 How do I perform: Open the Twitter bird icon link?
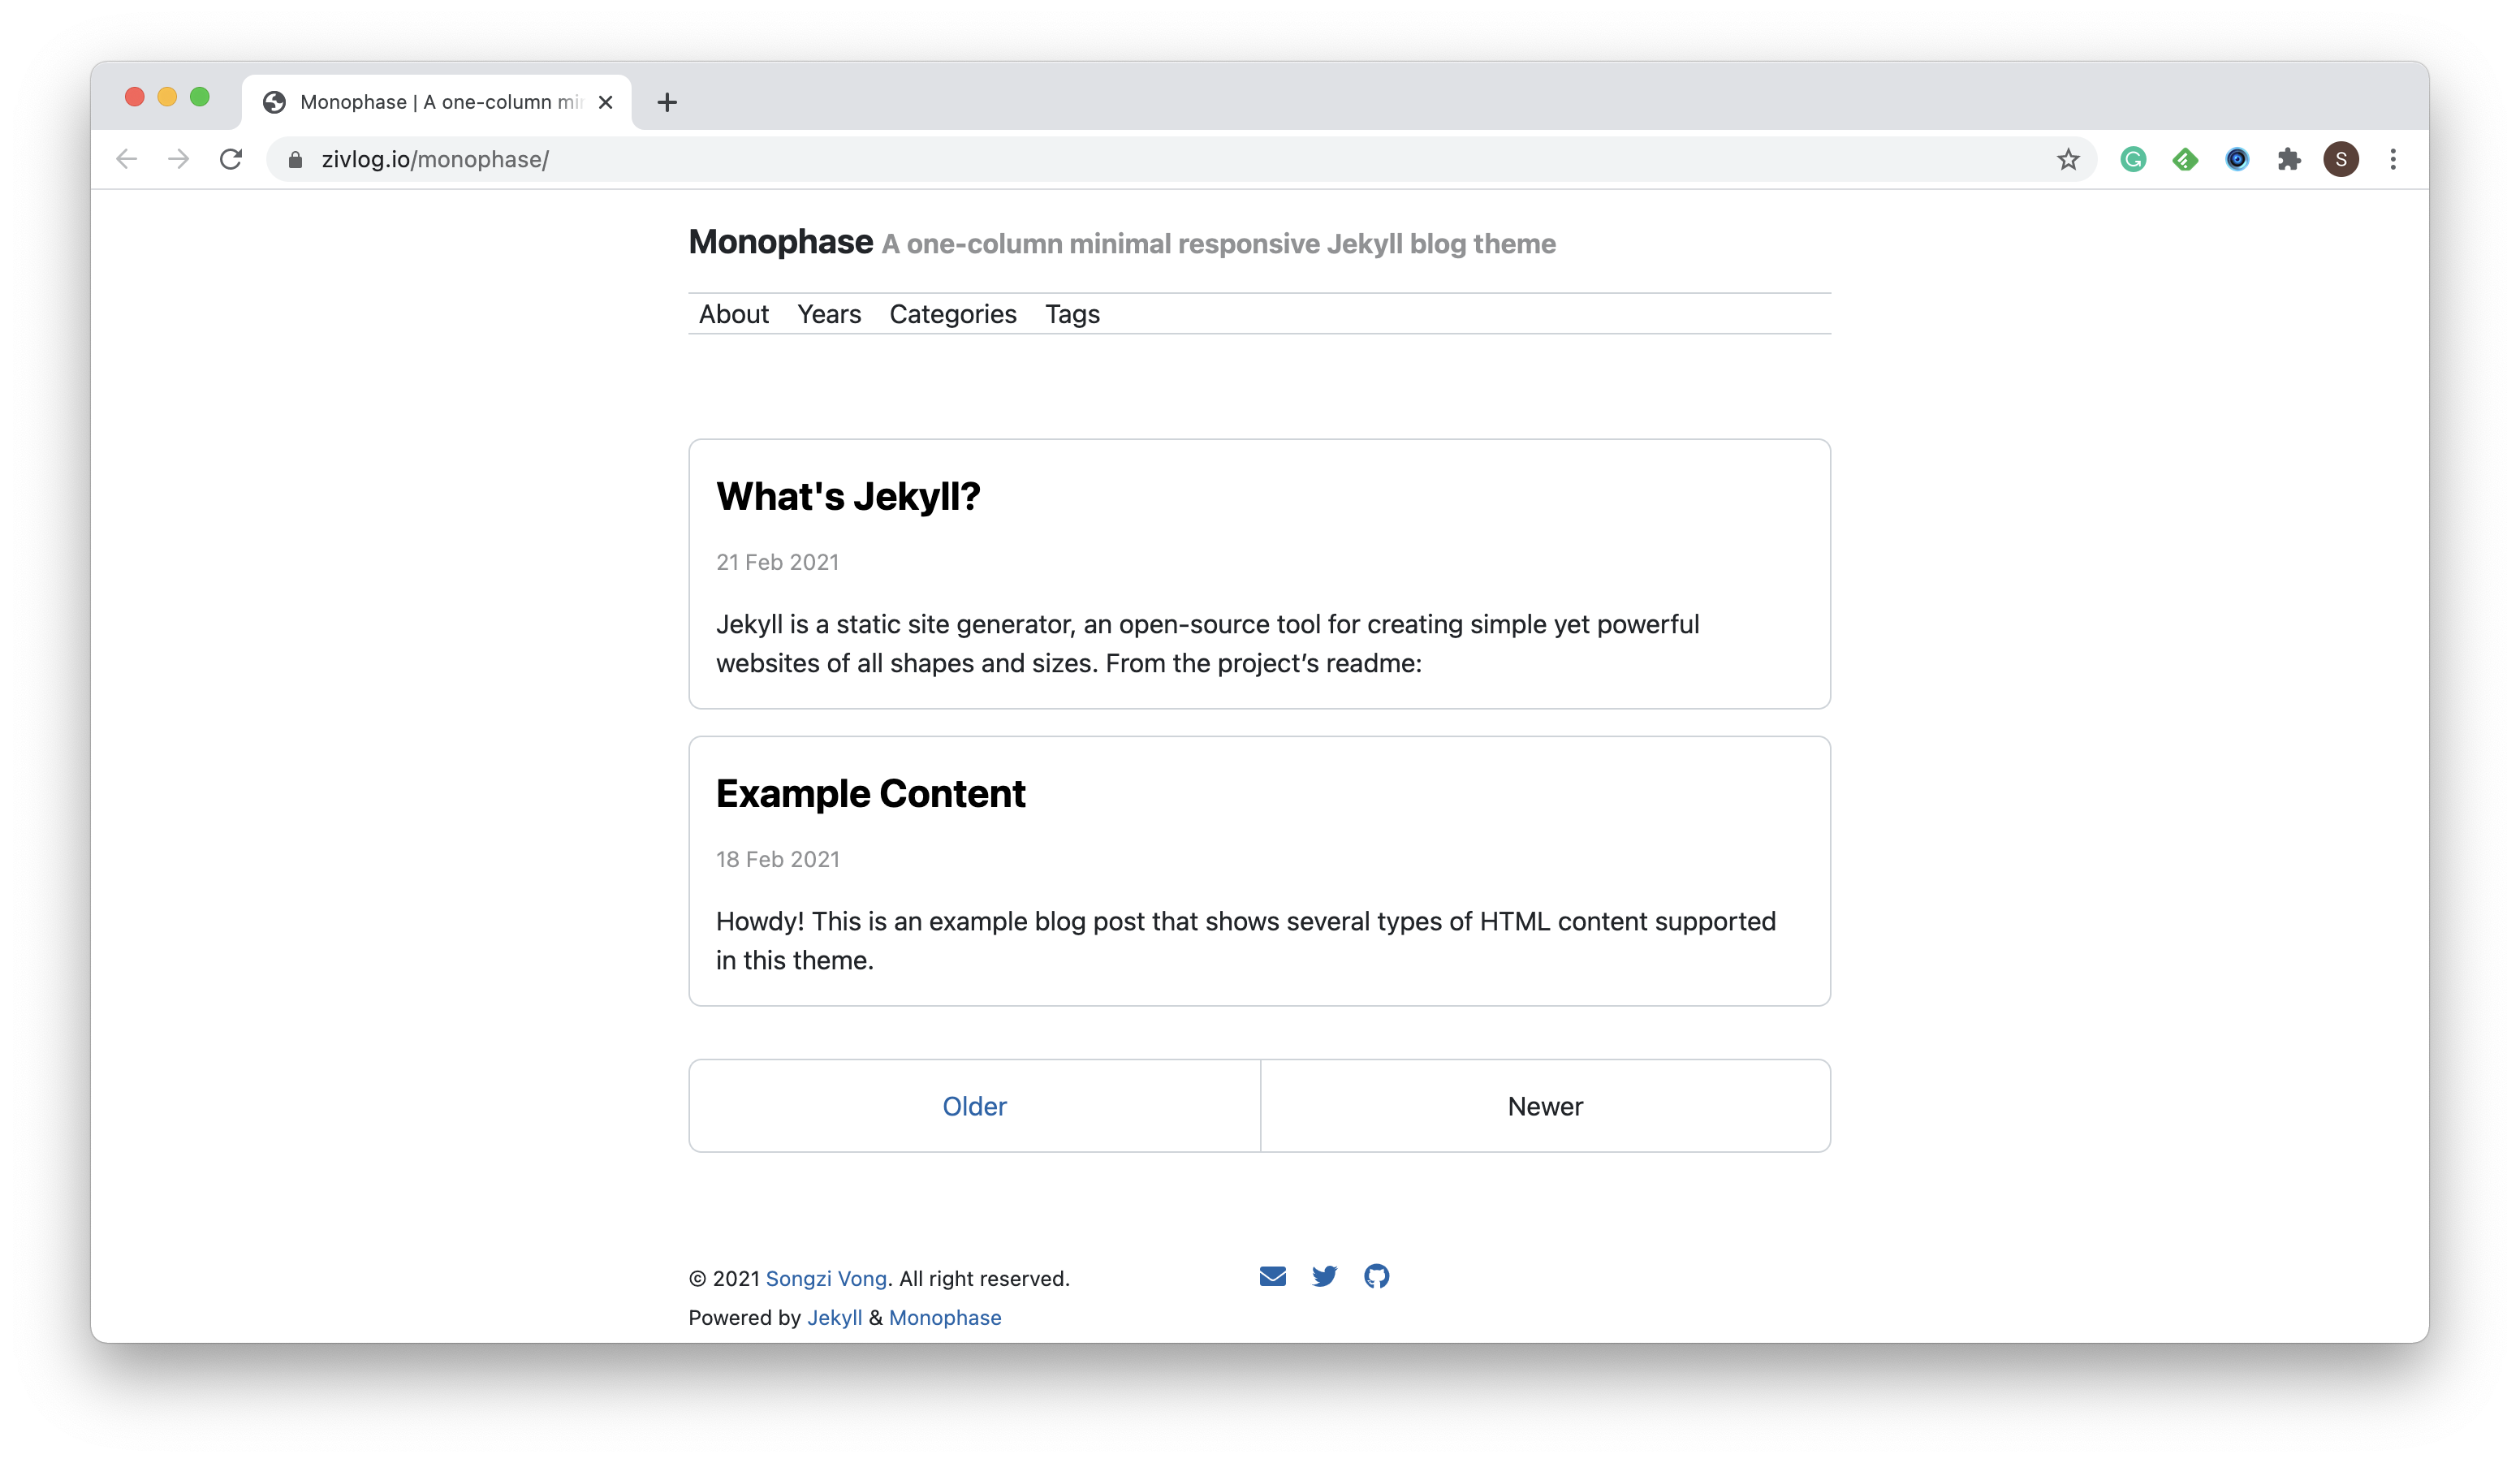[1324, 1276]
